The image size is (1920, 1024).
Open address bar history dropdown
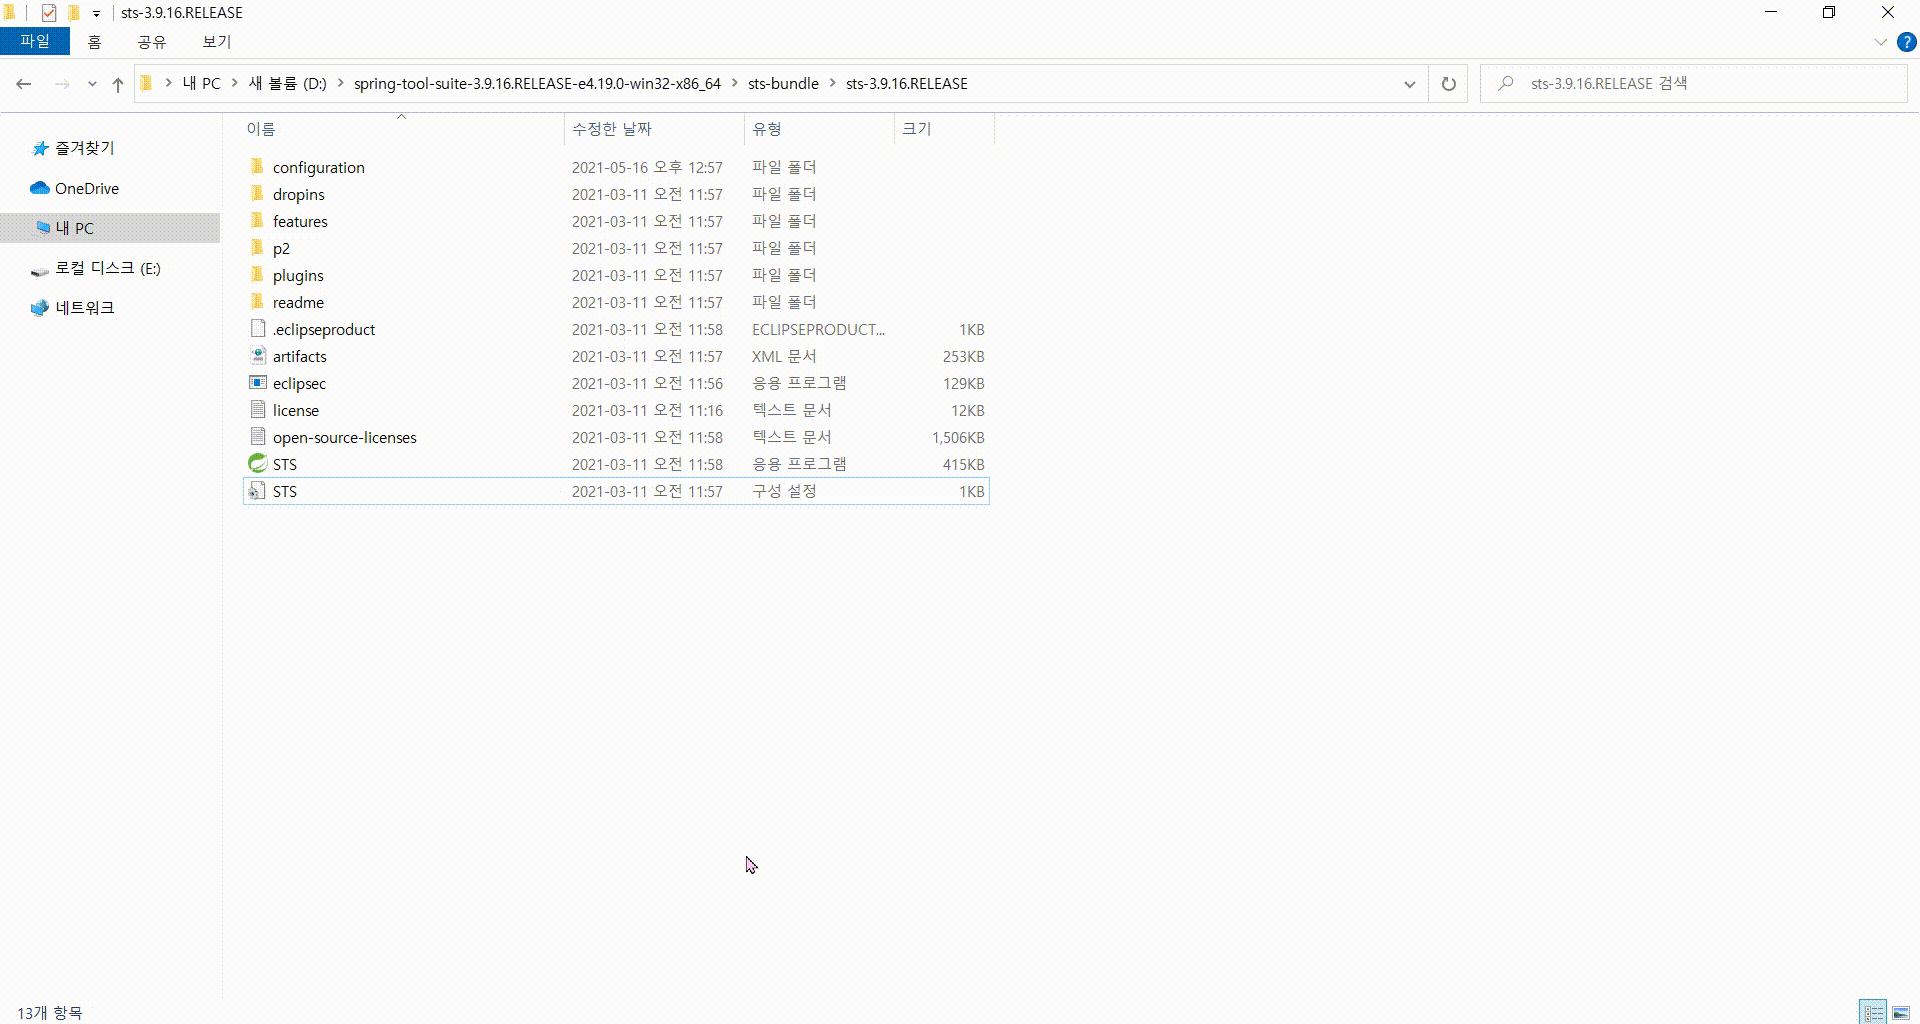[1410, 84]
